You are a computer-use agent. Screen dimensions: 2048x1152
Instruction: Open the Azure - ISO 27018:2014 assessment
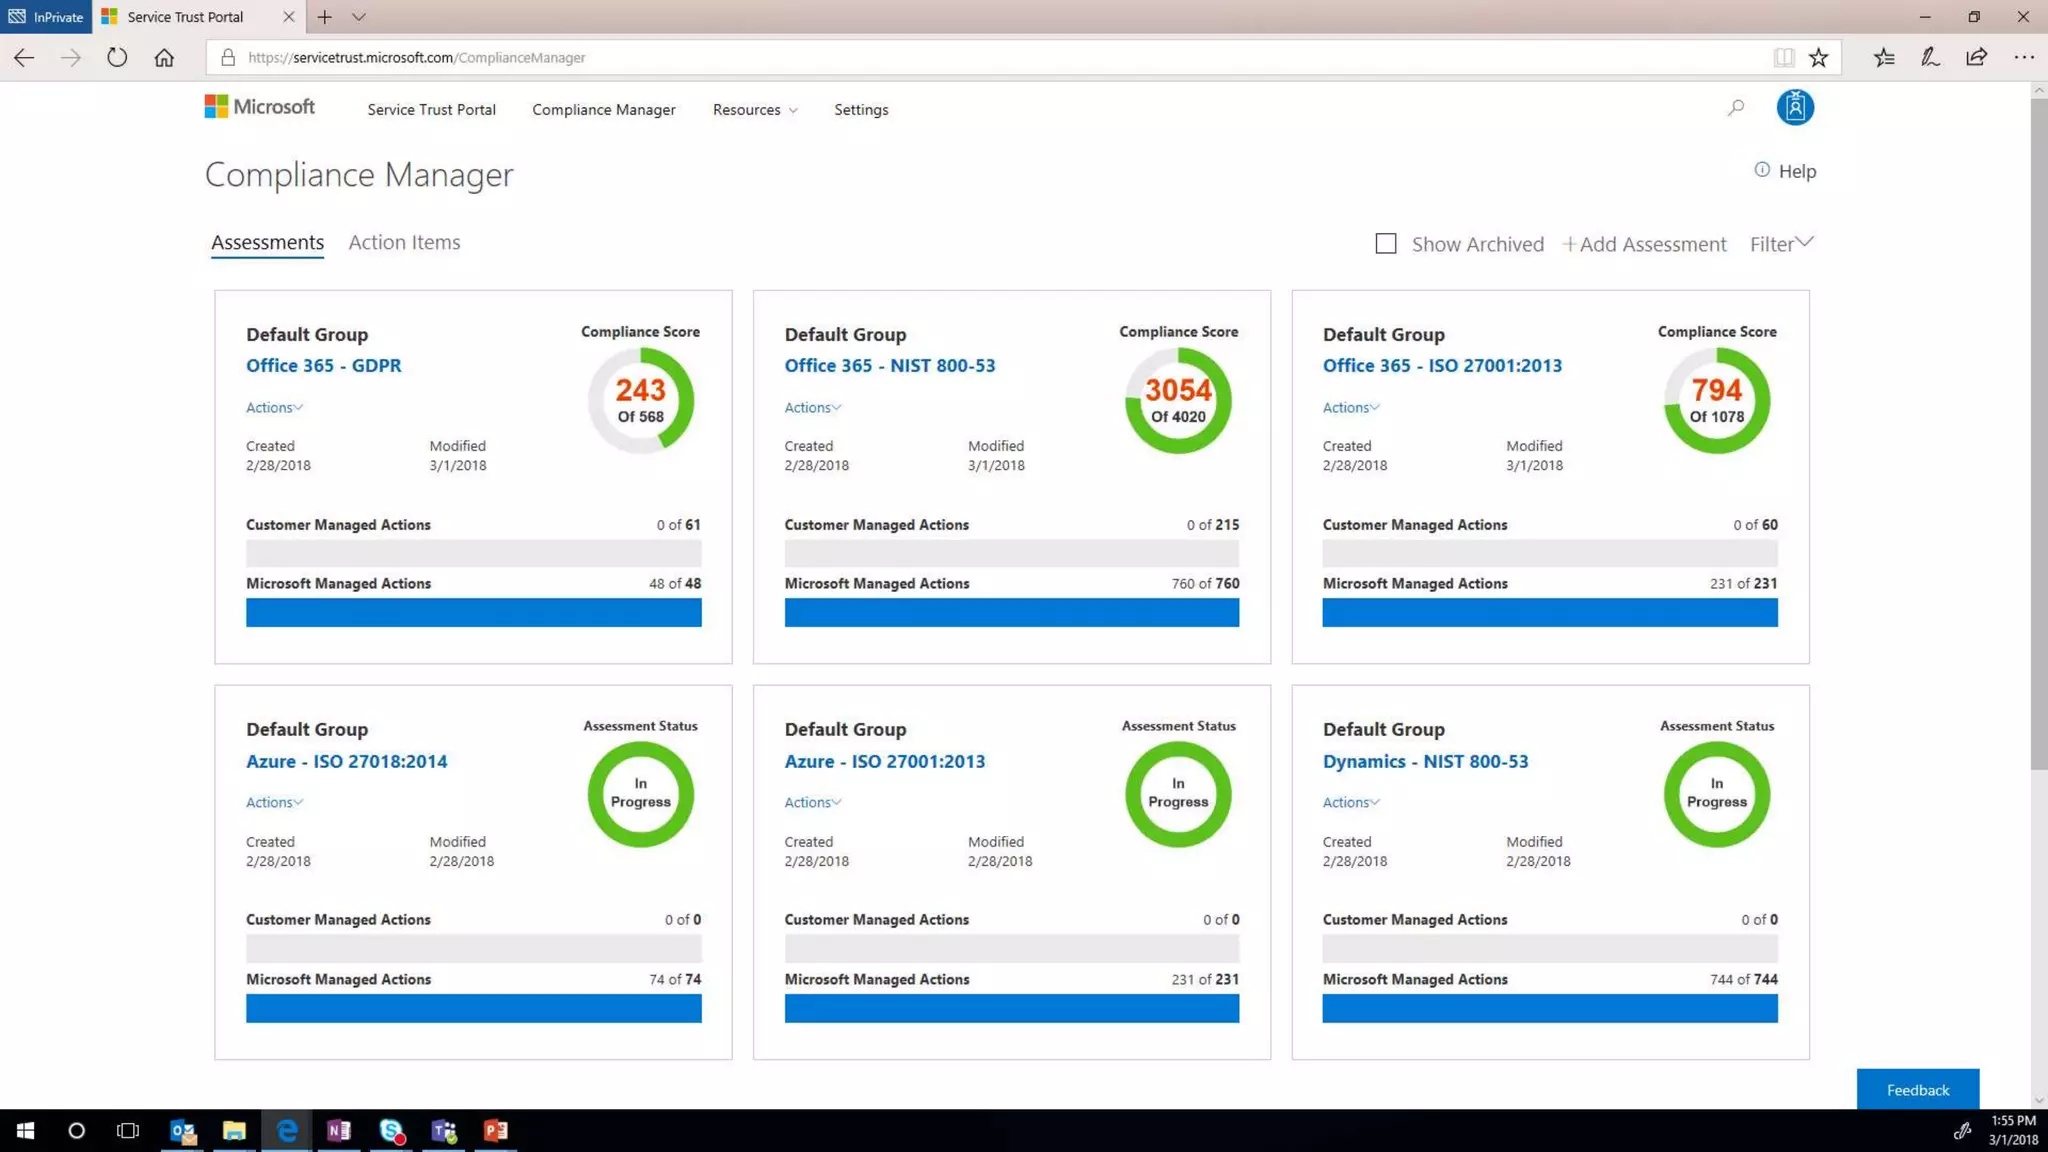346,762
